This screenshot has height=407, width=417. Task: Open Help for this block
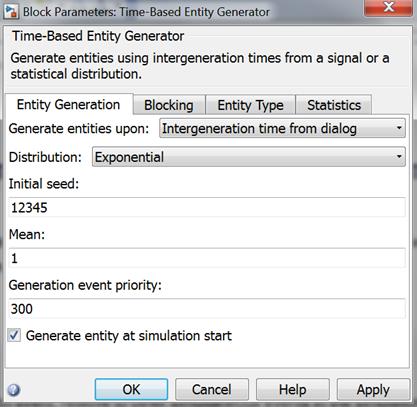click(x=292, y=389)
